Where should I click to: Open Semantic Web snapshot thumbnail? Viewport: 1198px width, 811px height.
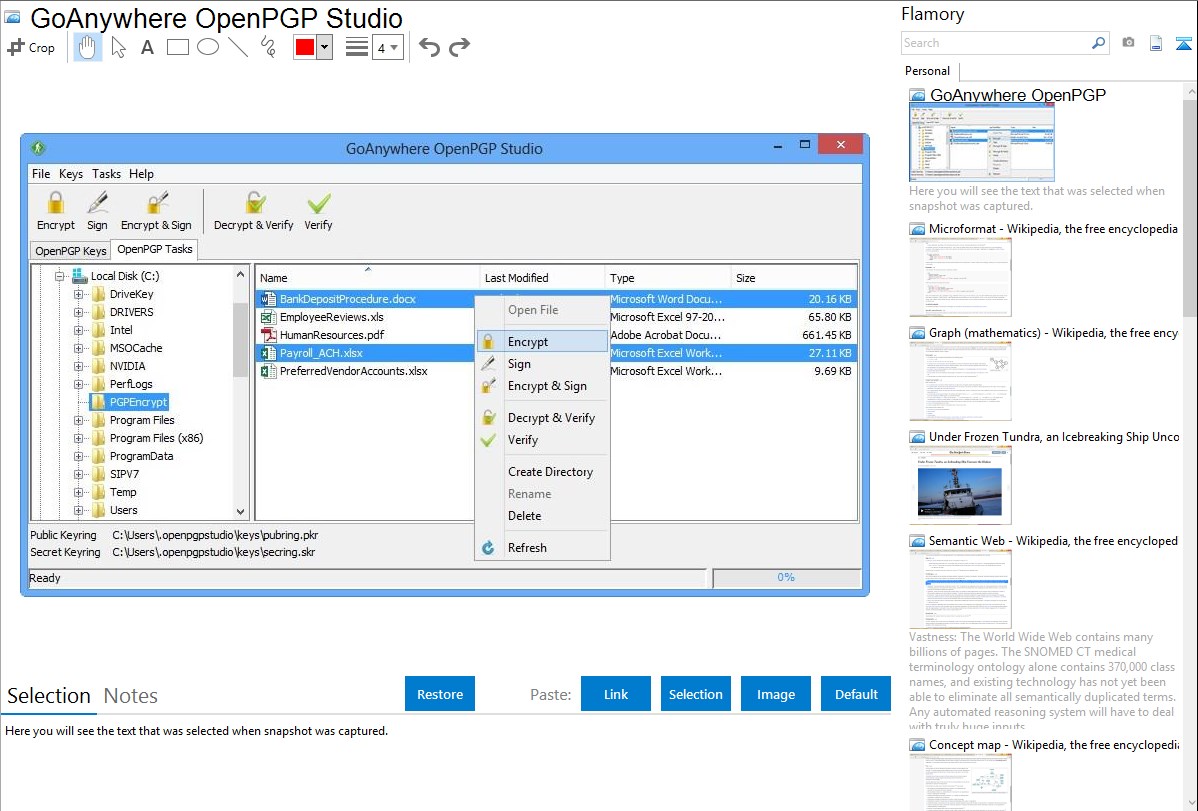[960, 589]
